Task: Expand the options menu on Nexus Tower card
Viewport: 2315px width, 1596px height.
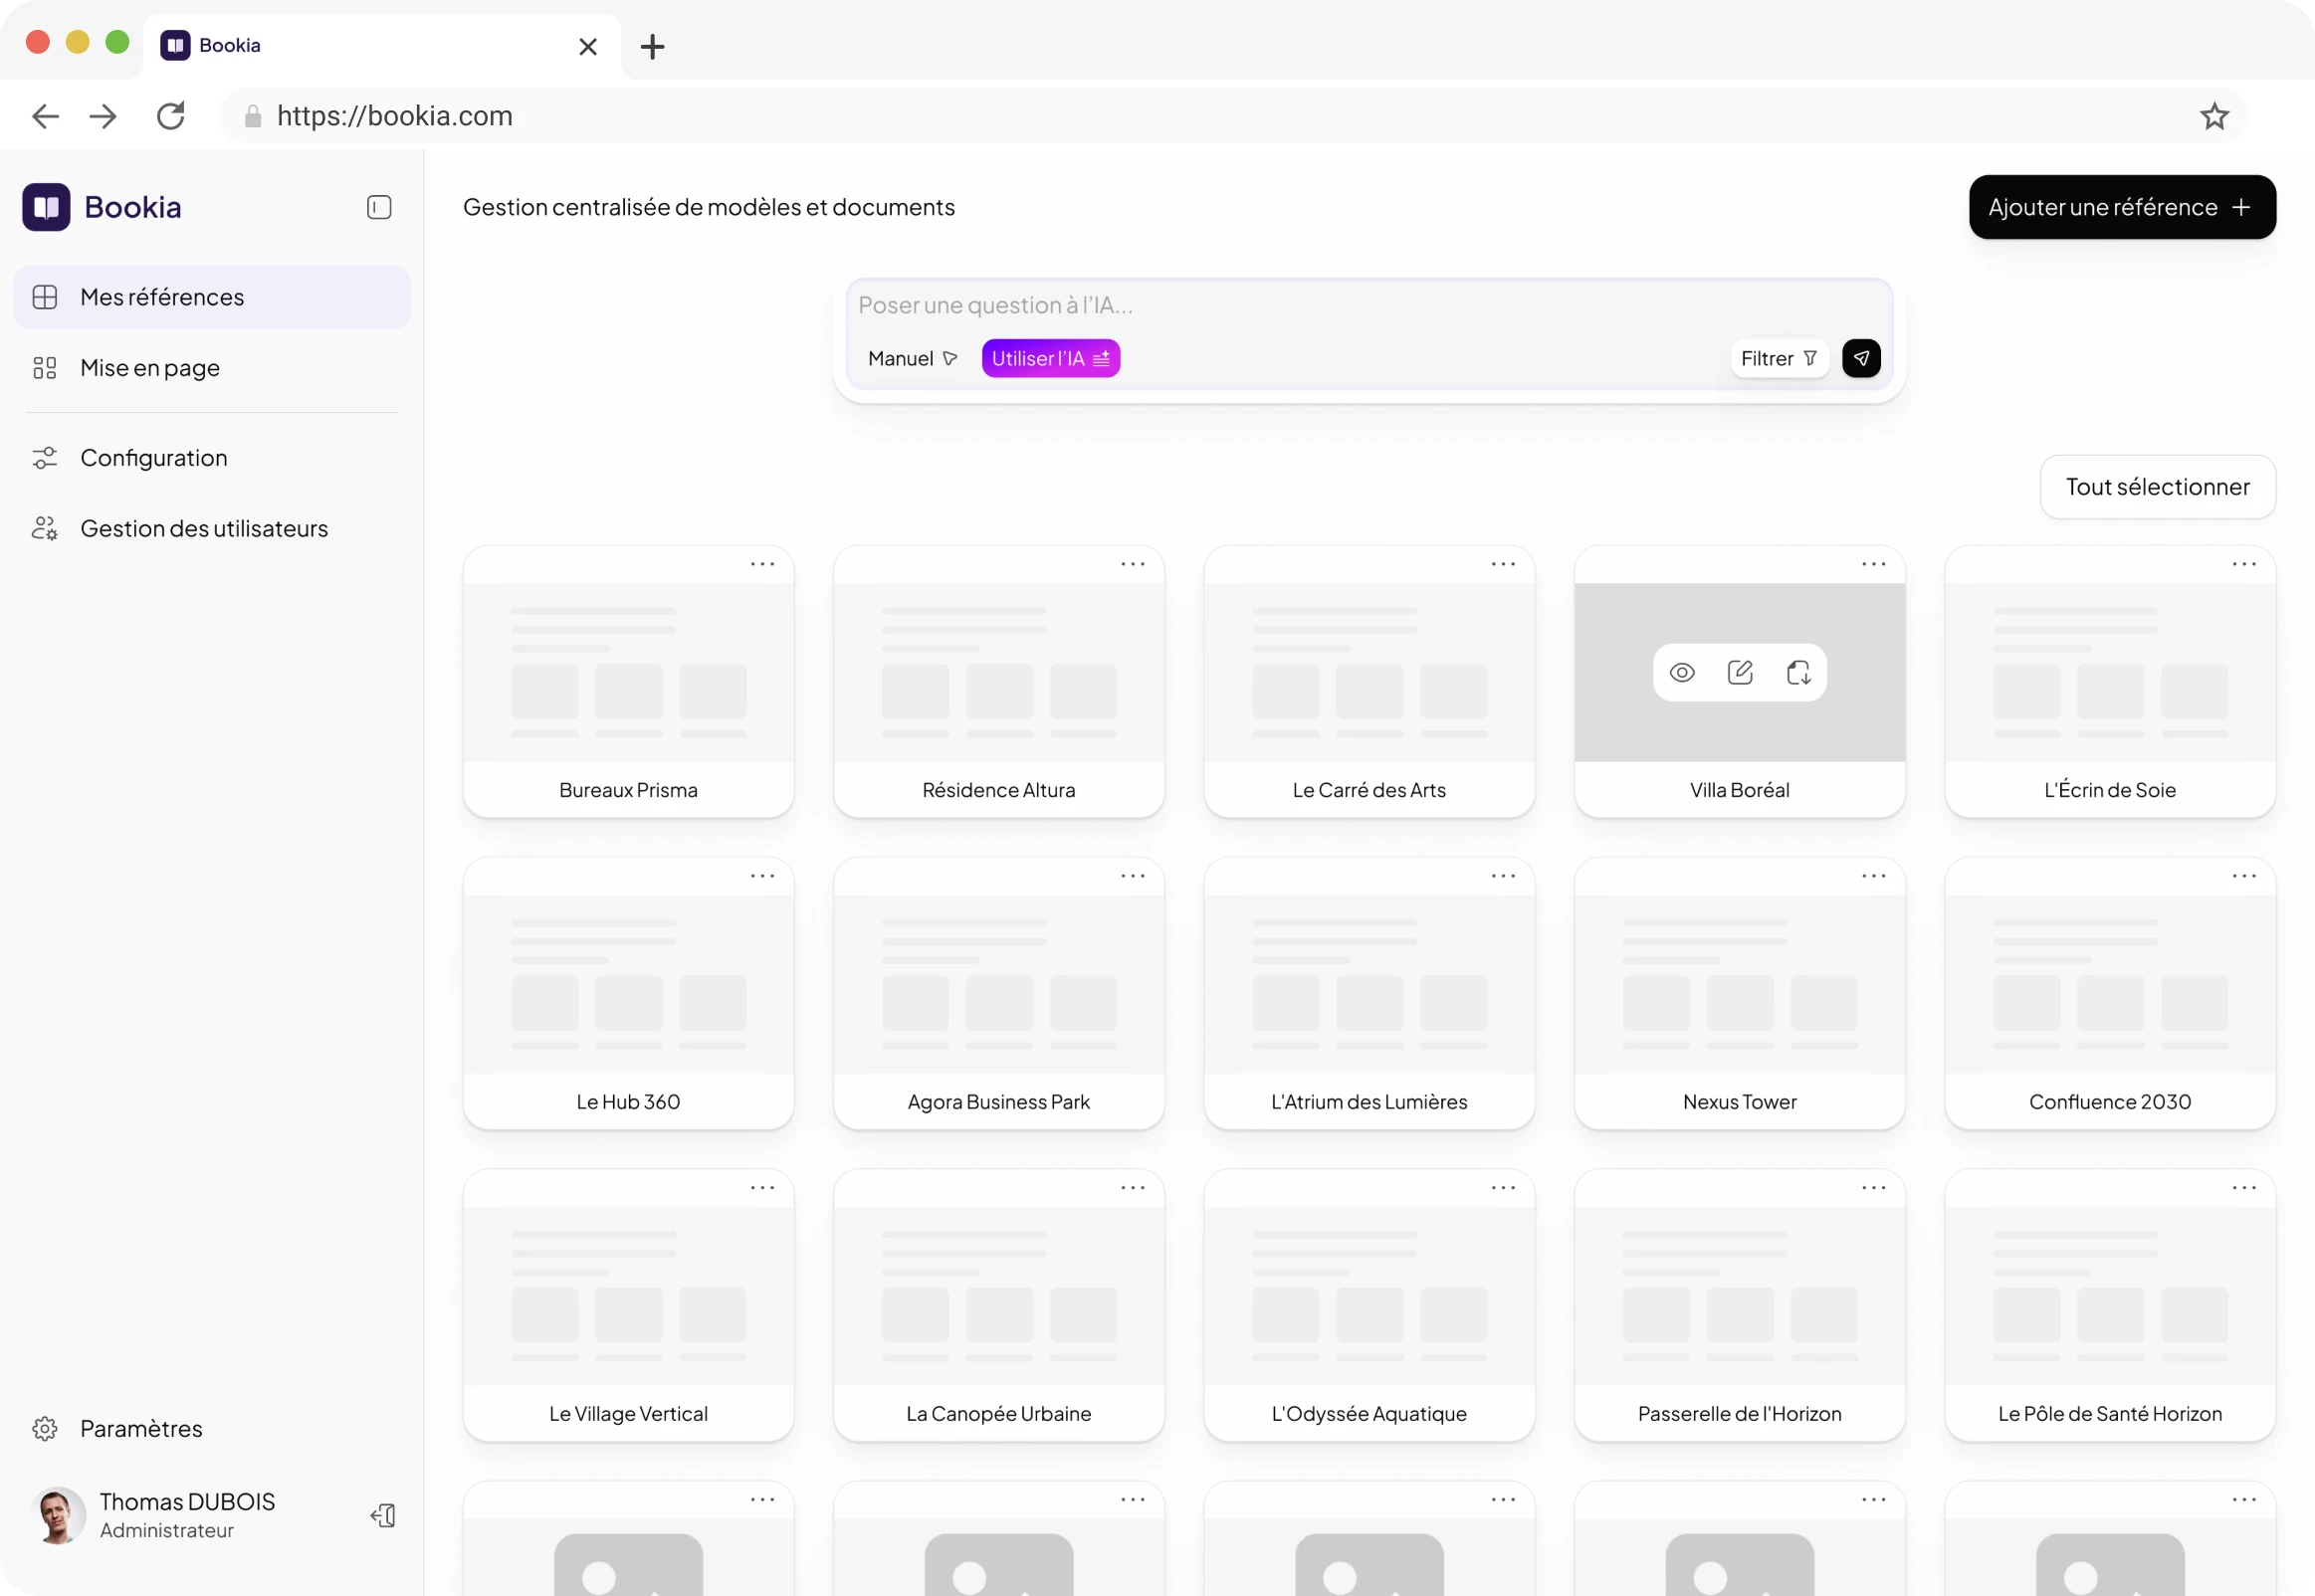Action: 1873,876
